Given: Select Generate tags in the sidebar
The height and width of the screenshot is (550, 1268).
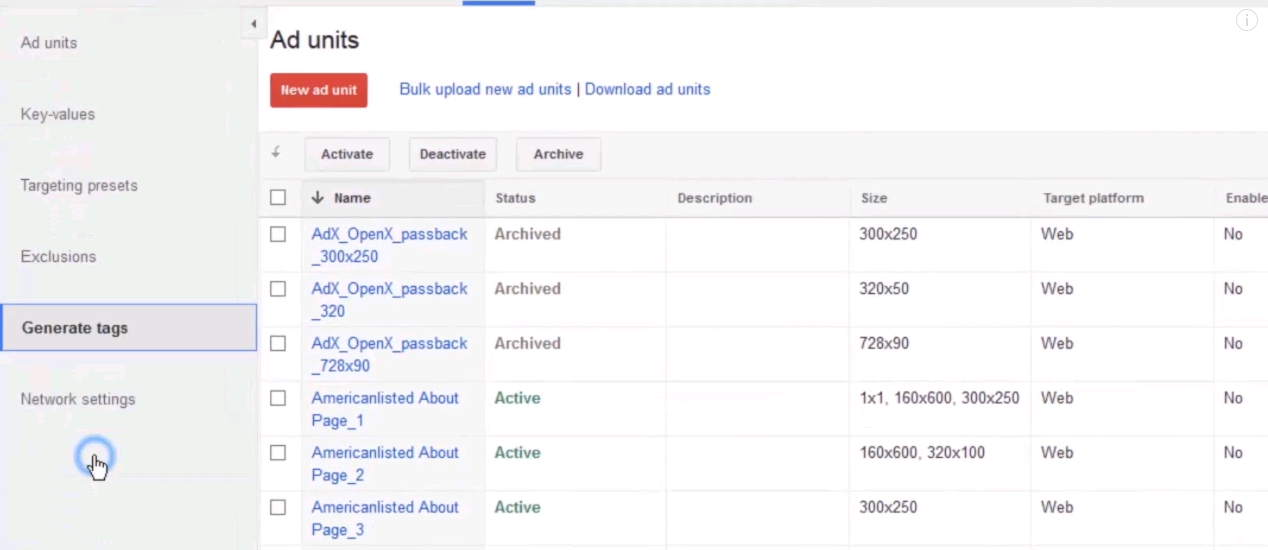Looking at the screenshot, I should [128, 328].
